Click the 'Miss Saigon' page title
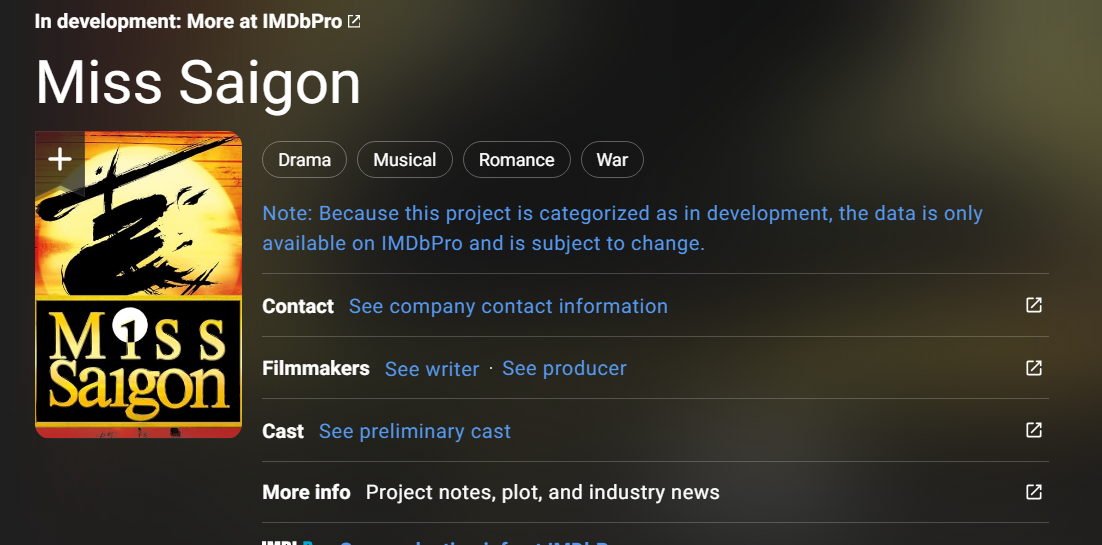 click(198, 82)
